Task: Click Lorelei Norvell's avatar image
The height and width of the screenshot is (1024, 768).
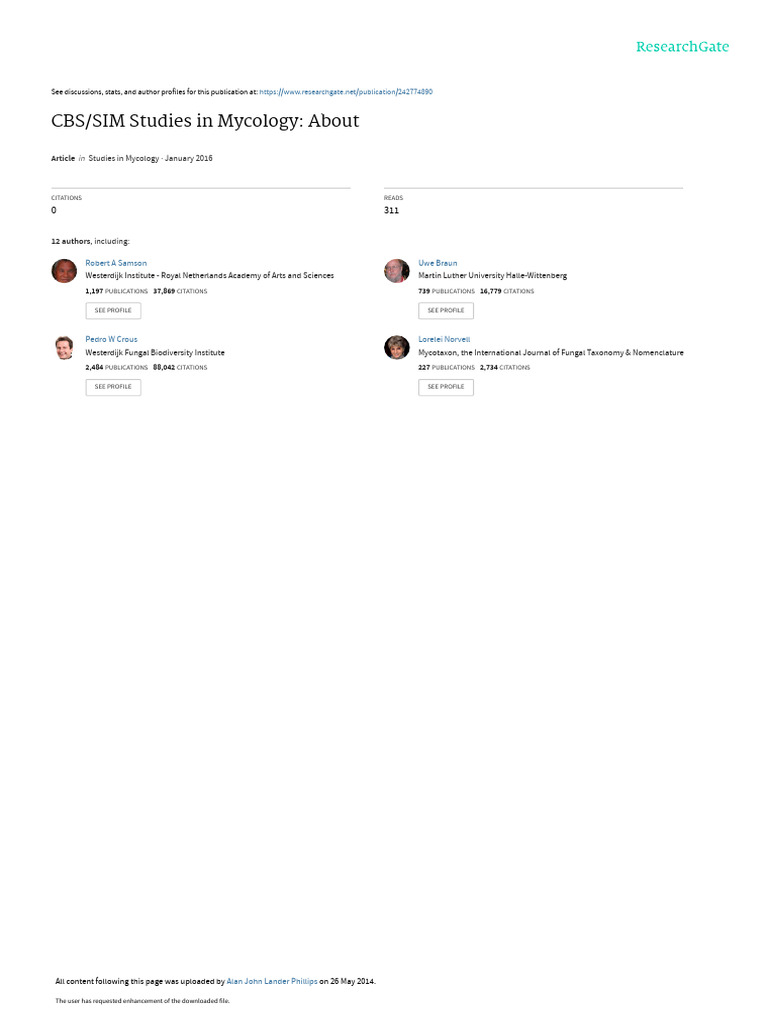Action: [x=396, y=347]
